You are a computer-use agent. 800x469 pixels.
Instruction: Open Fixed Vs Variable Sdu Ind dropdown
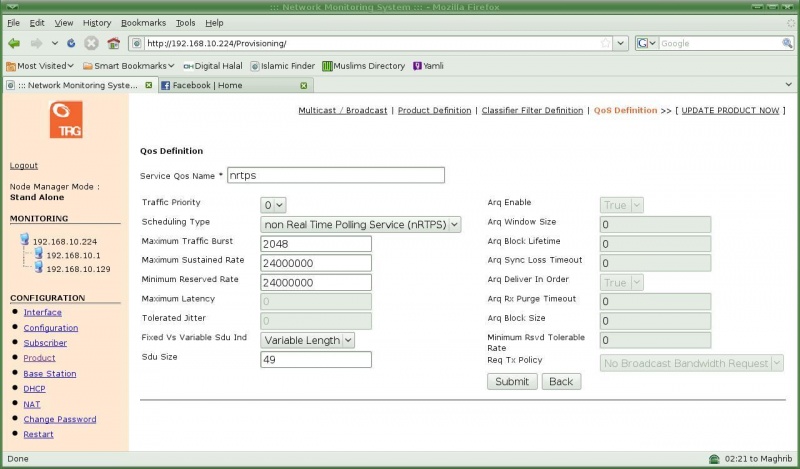308,340
